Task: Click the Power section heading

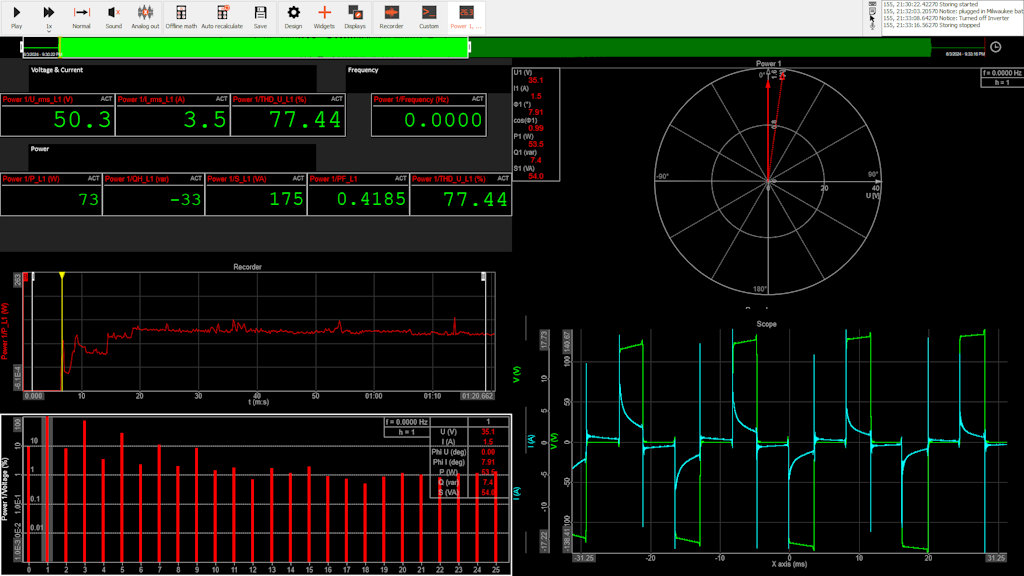Action: (40, 149)
